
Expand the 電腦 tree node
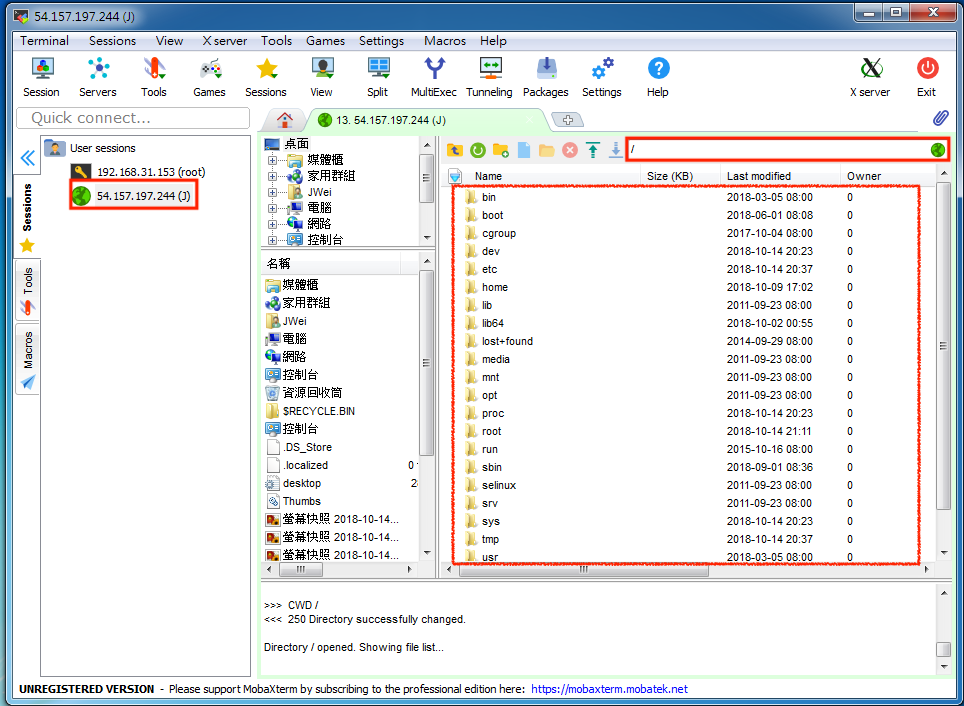click(272, 208)
